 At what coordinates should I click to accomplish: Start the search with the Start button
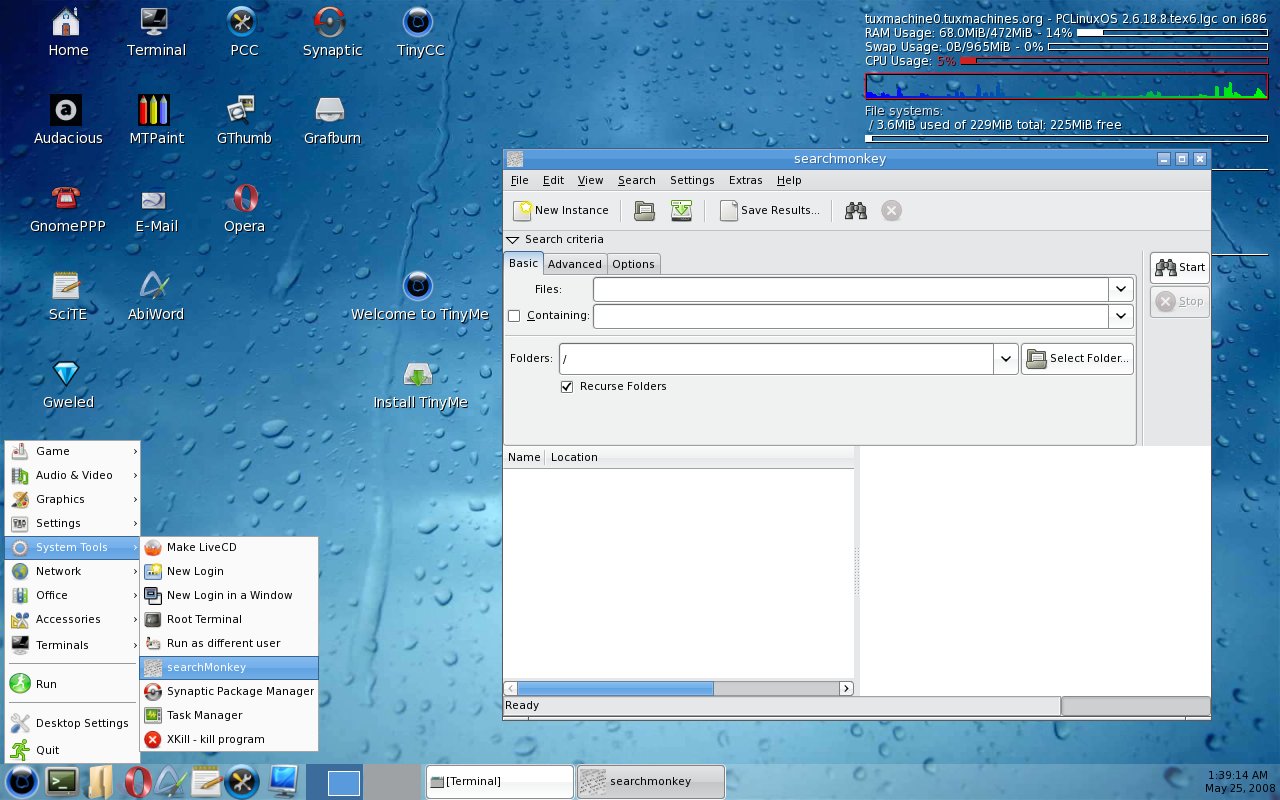tap(1180, 267)
